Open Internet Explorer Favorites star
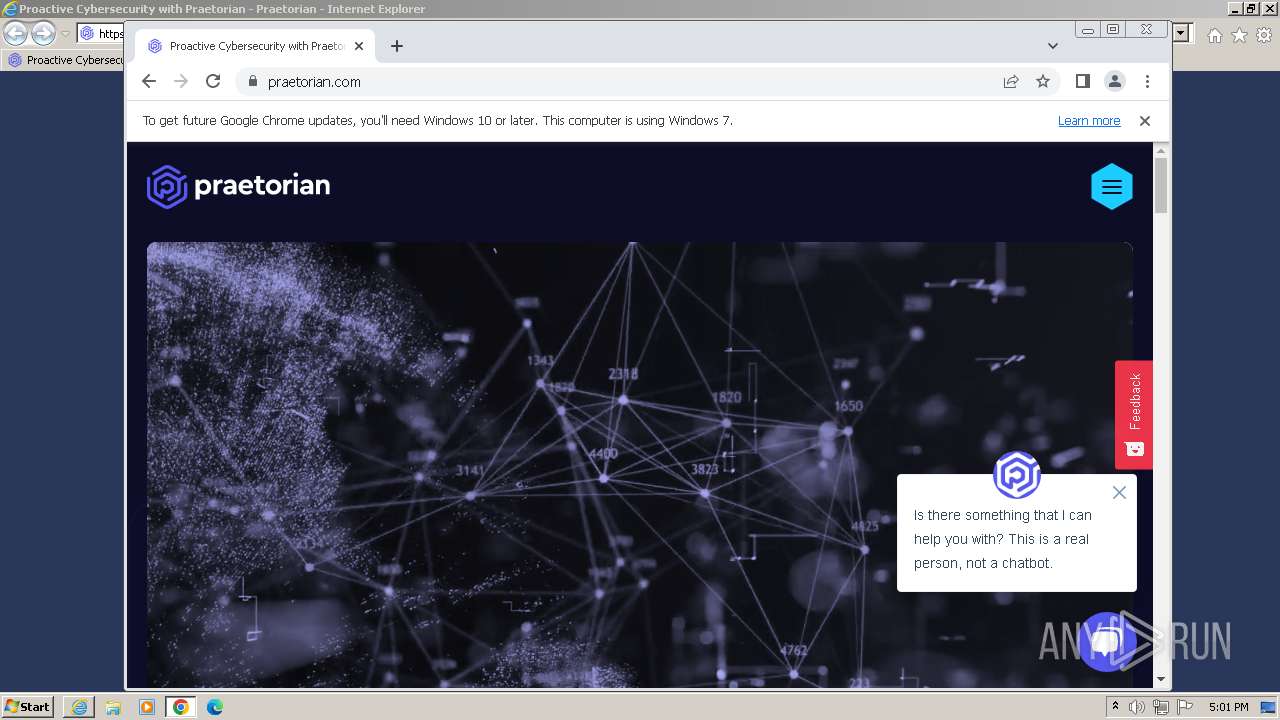1280x720 pixels. 1239,35
